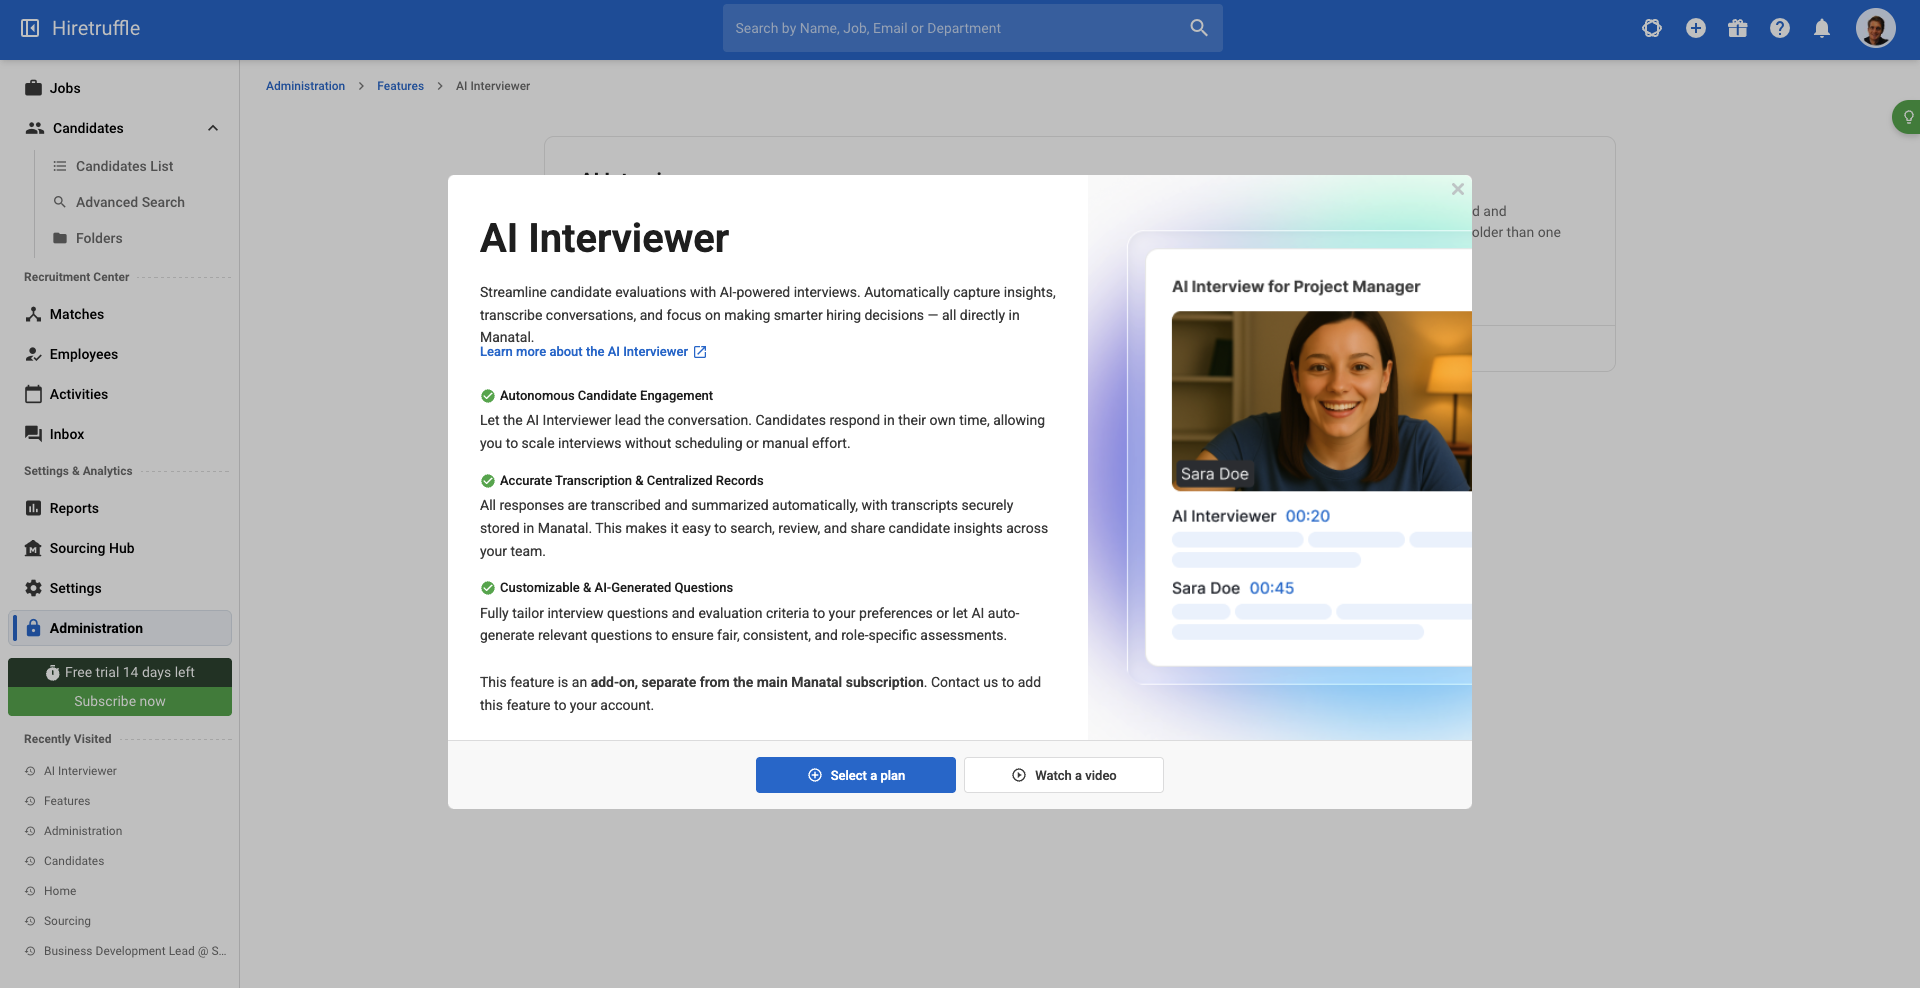Click the green lightbulb tips icon

point(1908,117)
